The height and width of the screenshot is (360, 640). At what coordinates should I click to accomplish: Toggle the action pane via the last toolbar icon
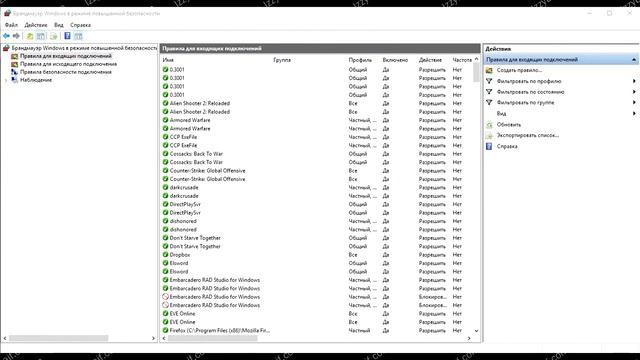click(x=78, y=36)
